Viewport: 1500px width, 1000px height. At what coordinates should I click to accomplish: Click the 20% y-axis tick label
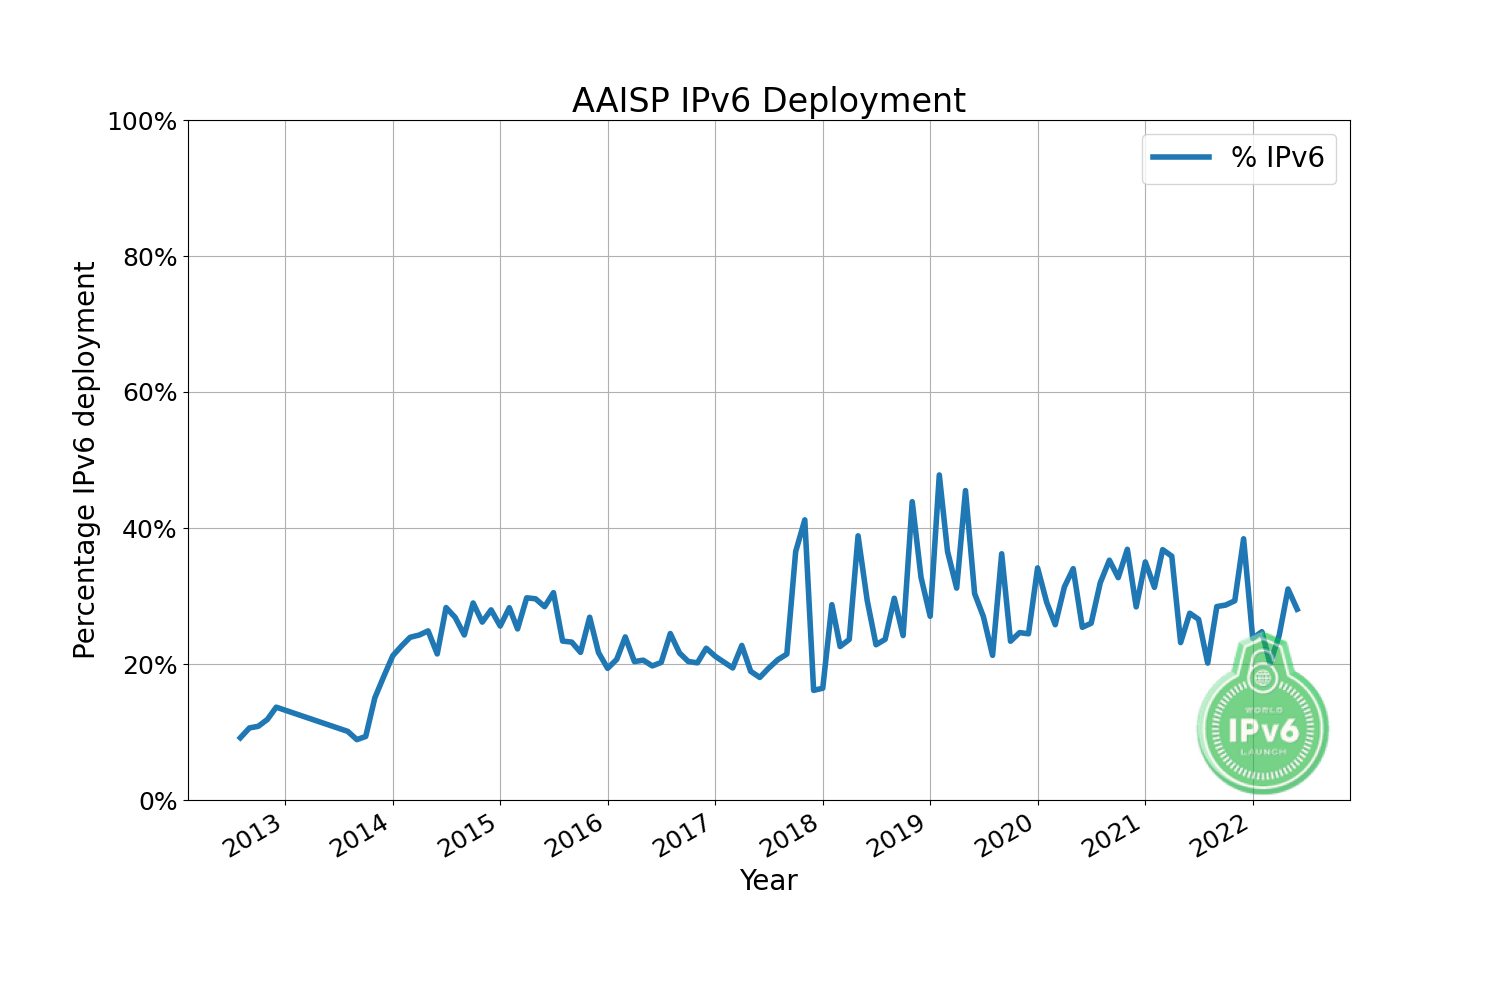(x=149, y=666)
